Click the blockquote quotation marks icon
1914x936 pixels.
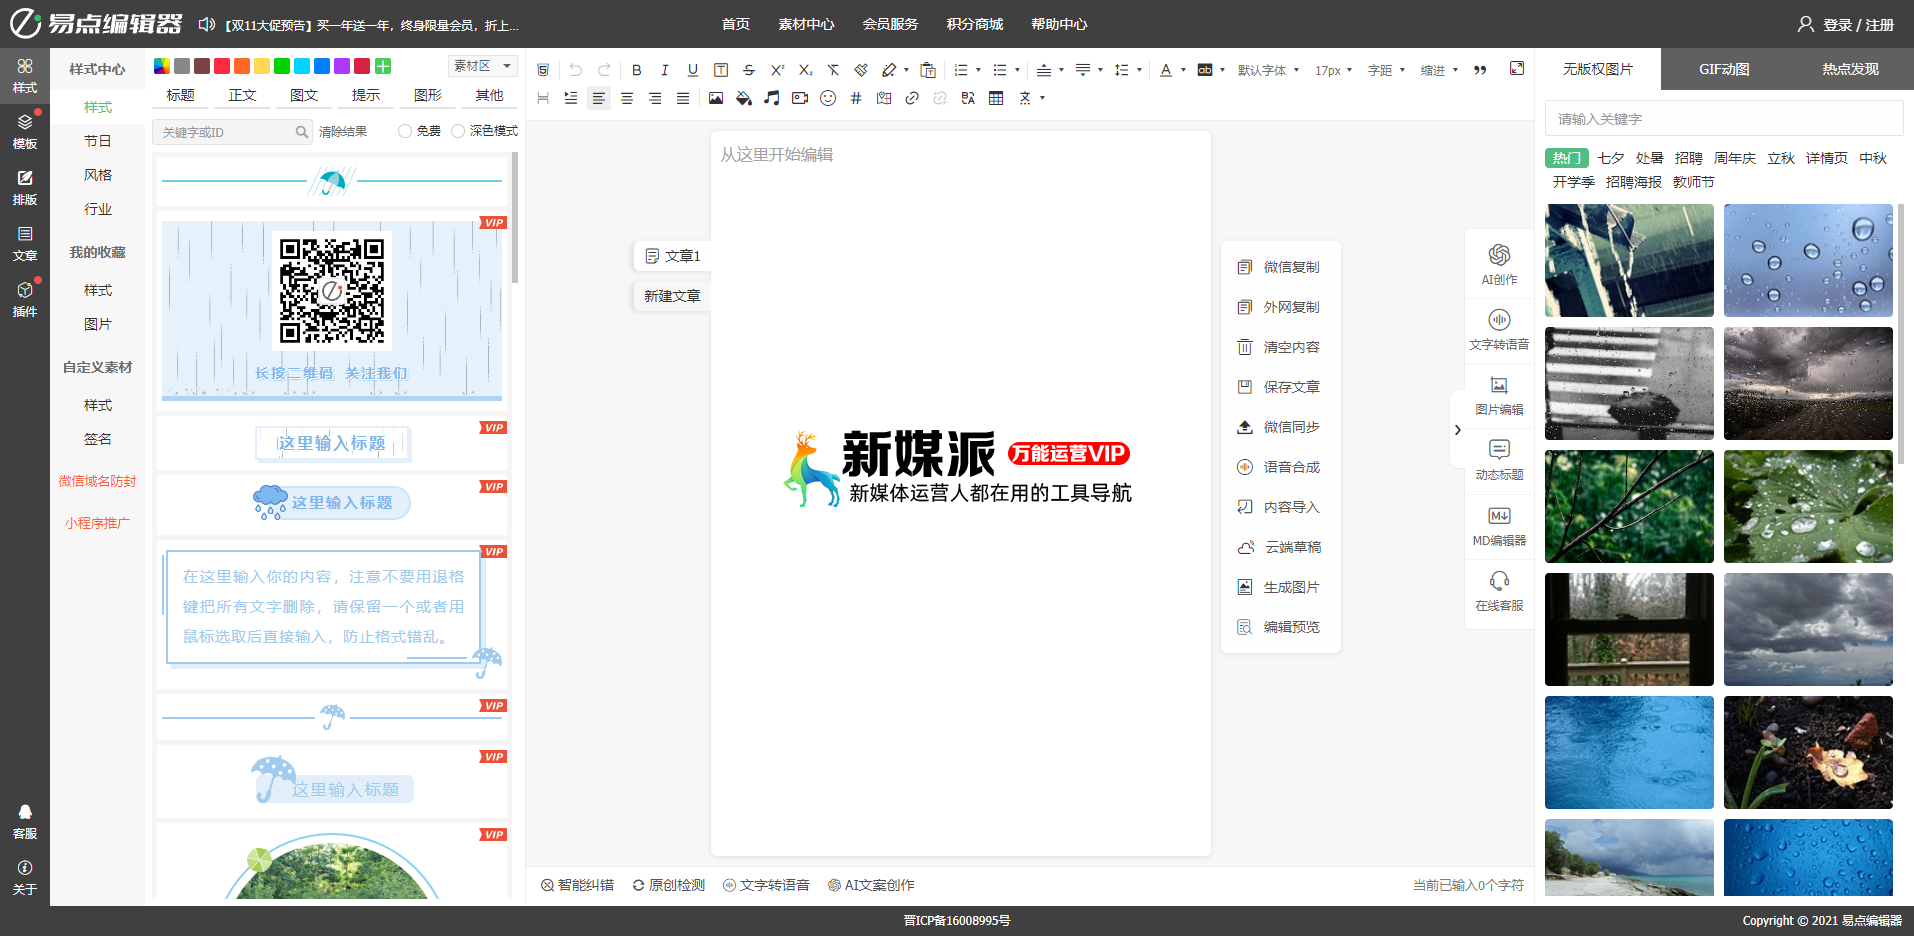pos(1480,70)
